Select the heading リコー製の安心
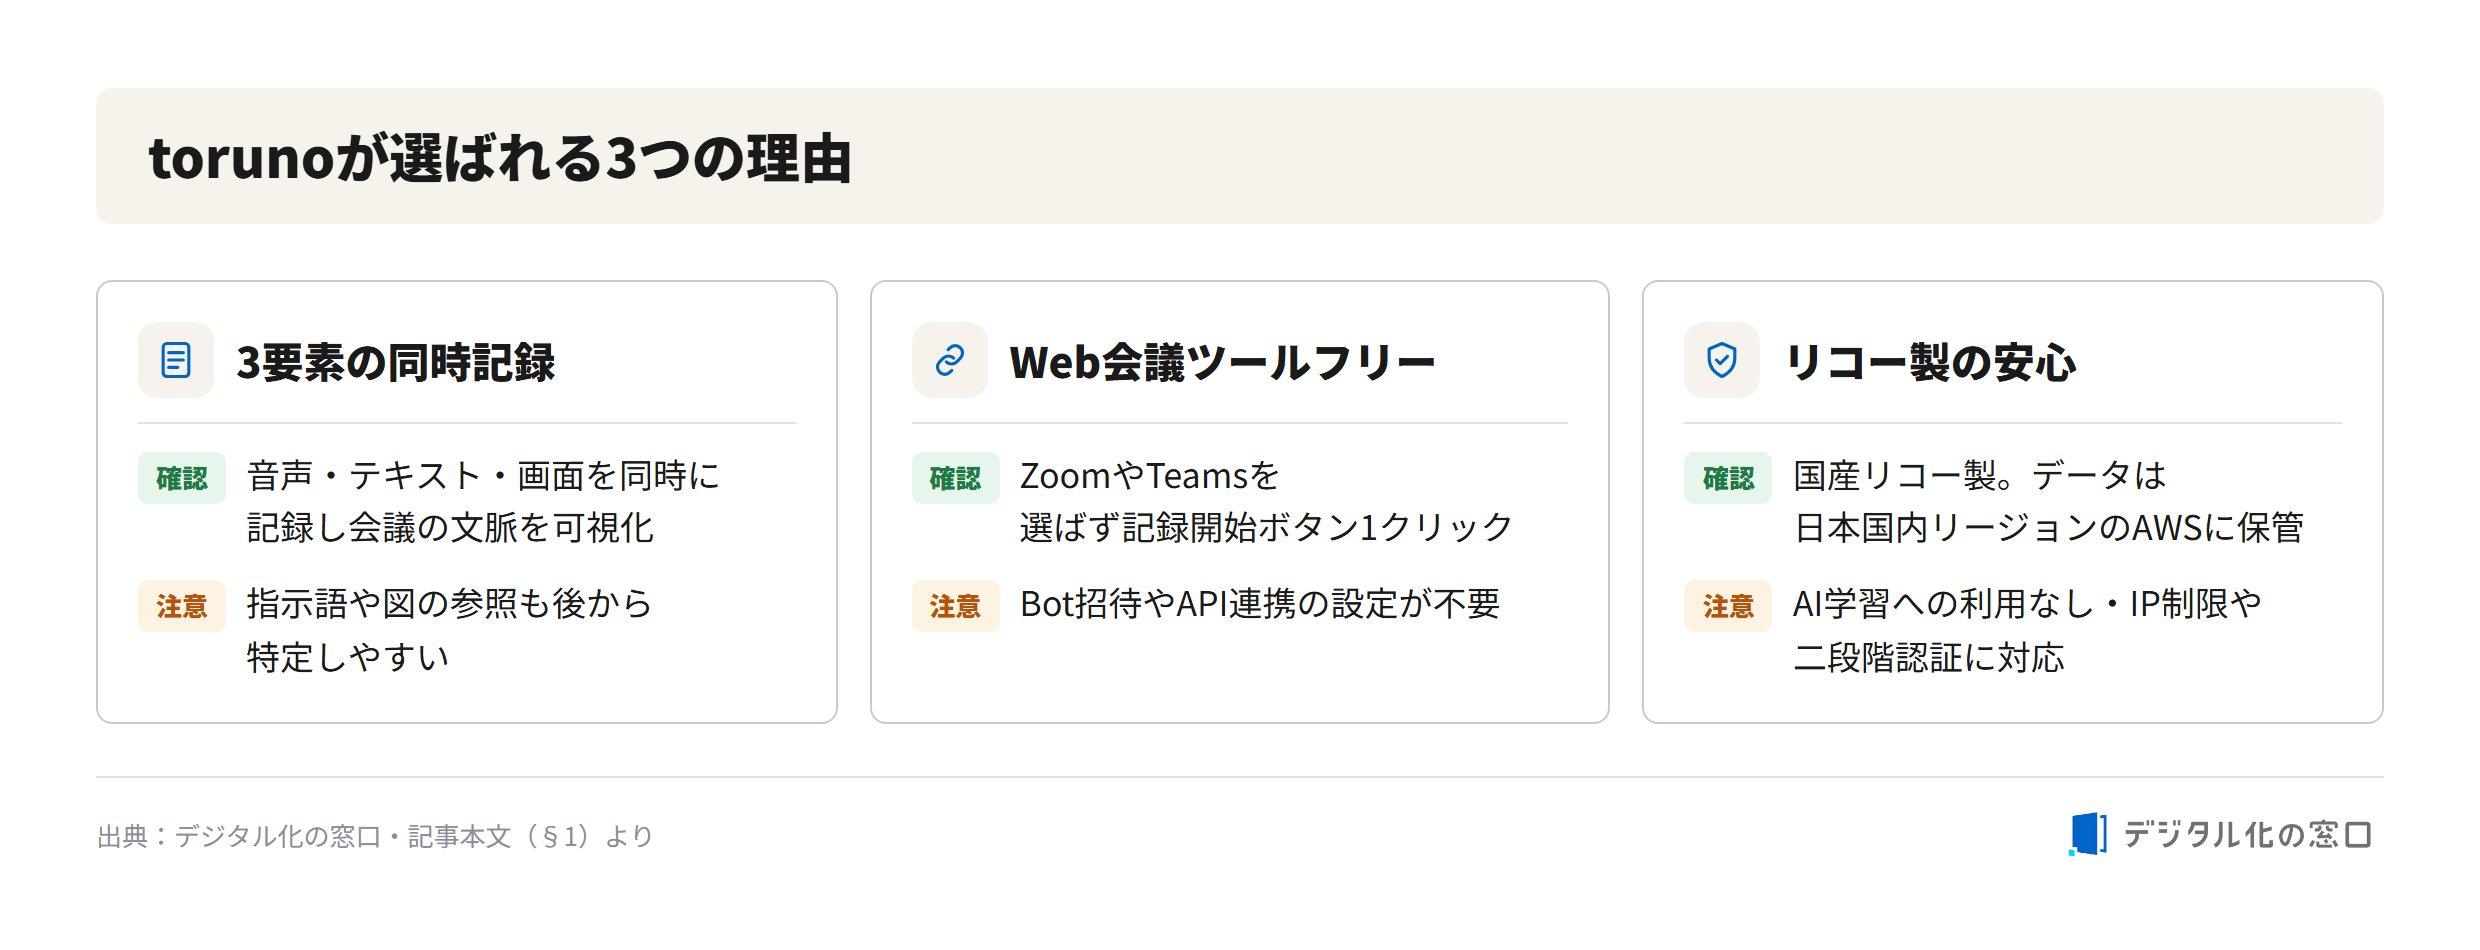This screenshot has height=950, width=2480. click(1930, 362)
